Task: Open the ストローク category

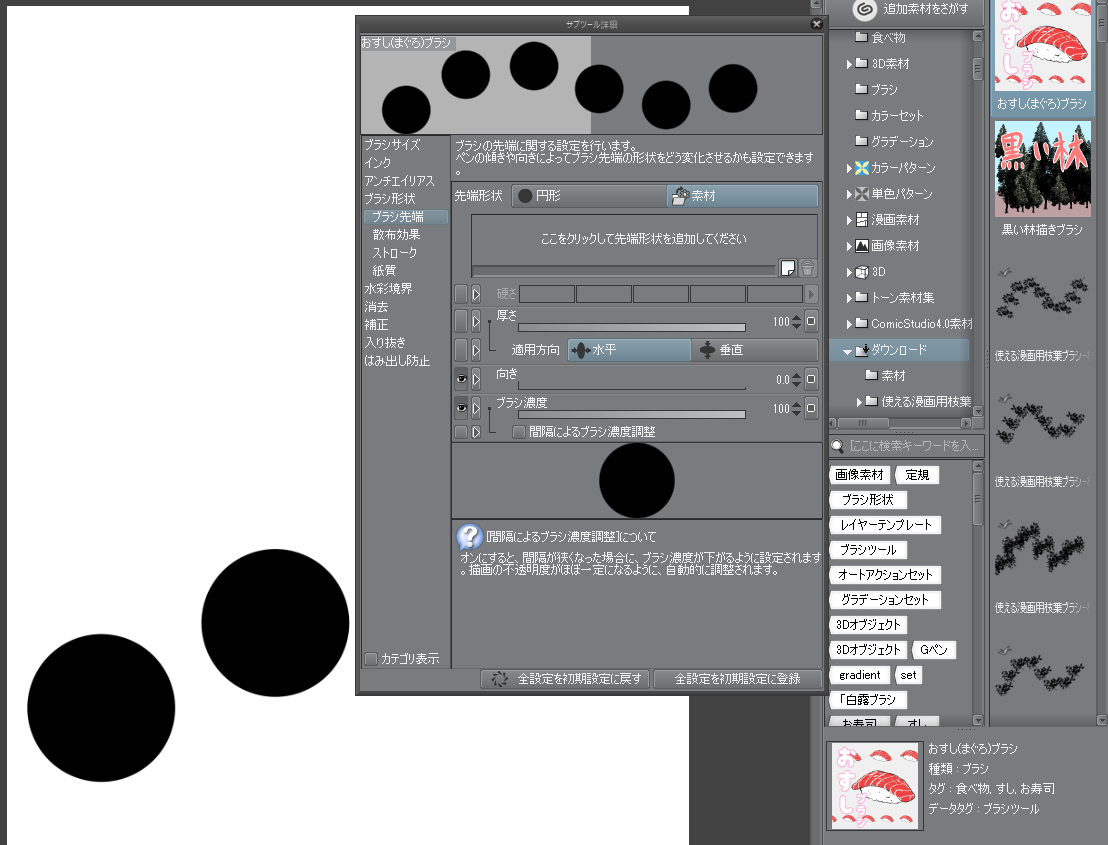Action: [x=394, y=252]
